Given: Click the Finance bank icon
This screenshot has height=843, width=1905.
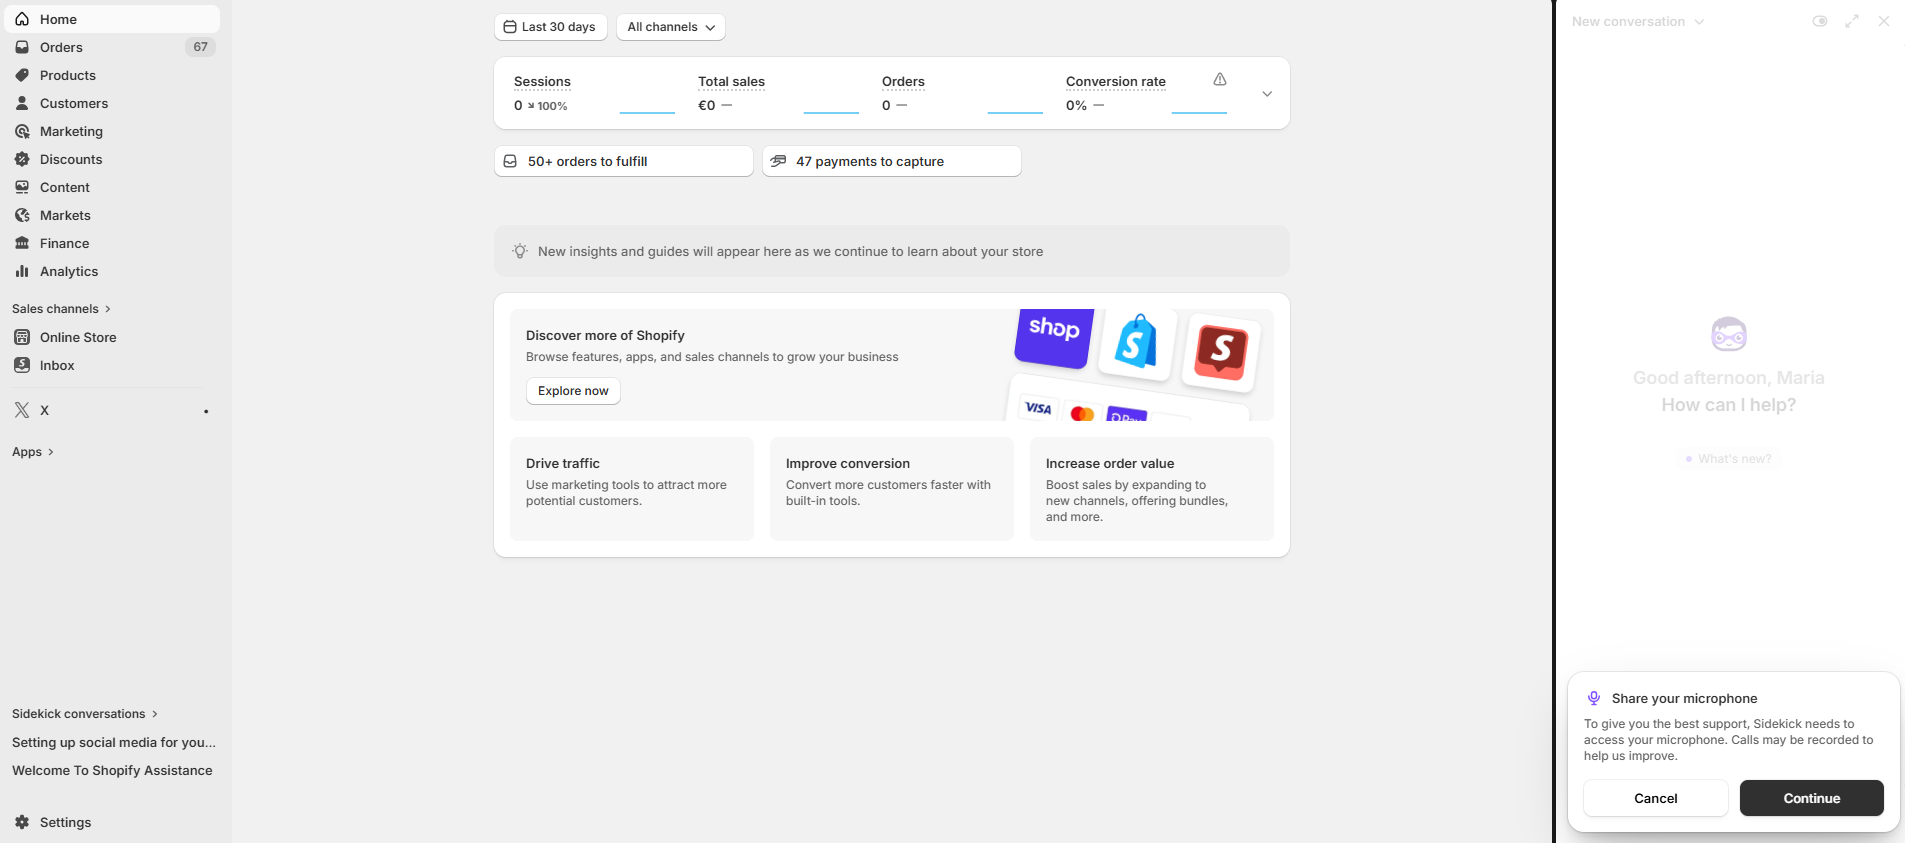Looking at the screenshot, I should pos(22,243).
